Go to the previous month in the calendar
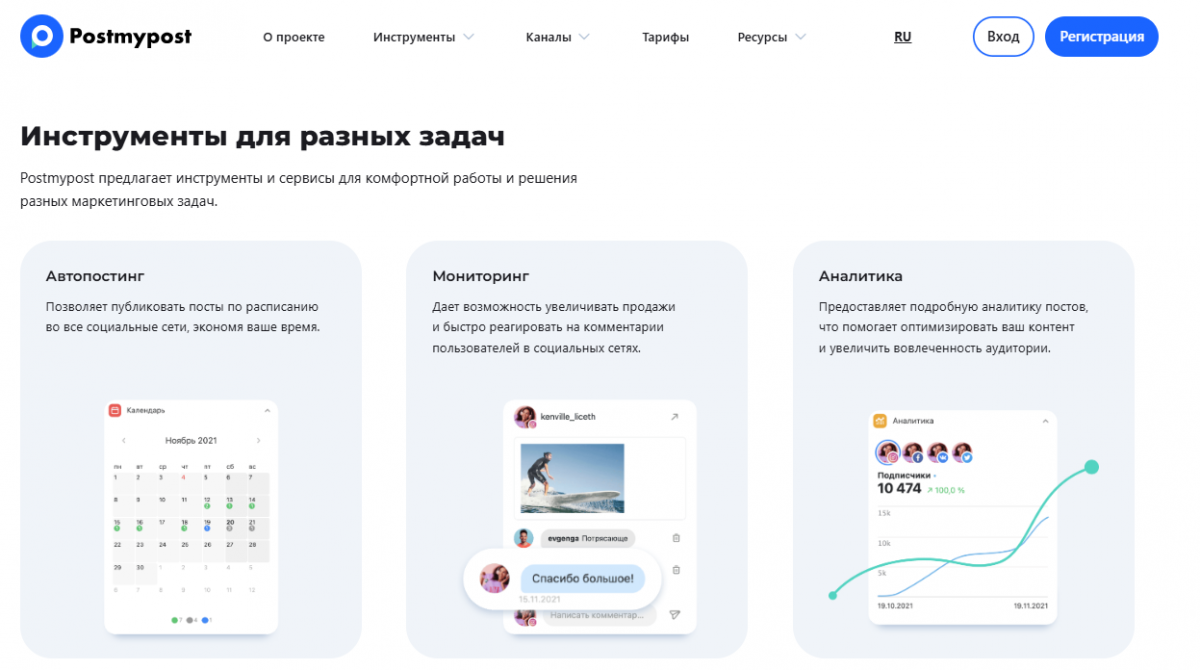Screen dimensions: 1200x670 pos(124,440)
